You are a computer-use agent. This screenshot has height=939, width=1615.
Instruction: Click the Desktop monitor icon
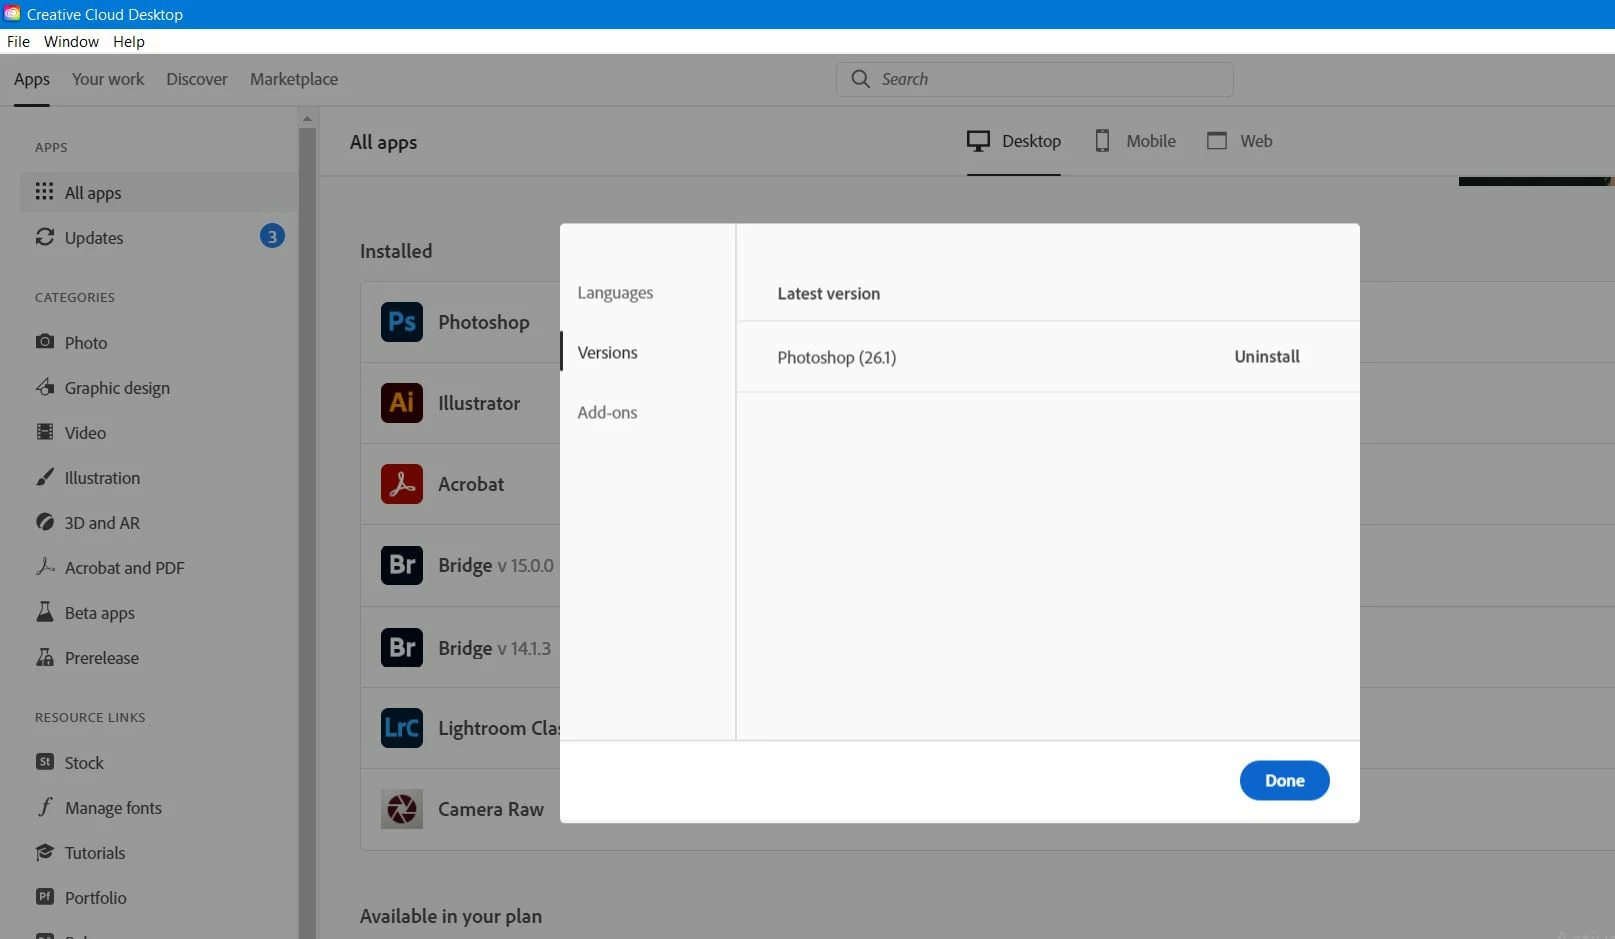coord(978,141)
